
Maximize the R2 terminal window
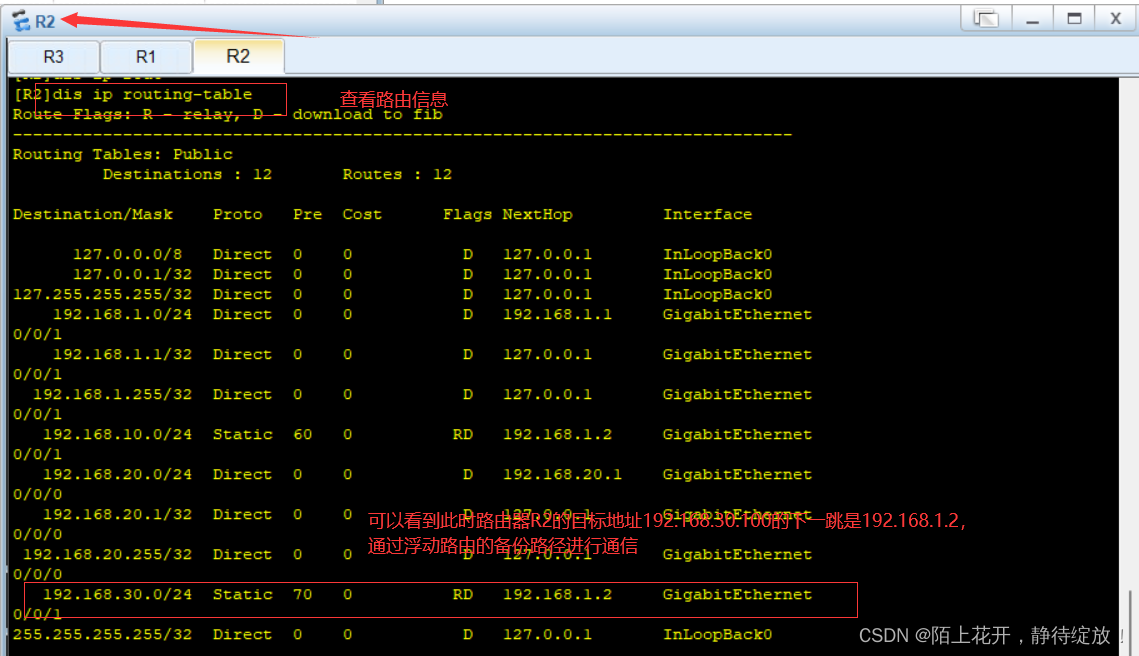[x=1074, y=18]
